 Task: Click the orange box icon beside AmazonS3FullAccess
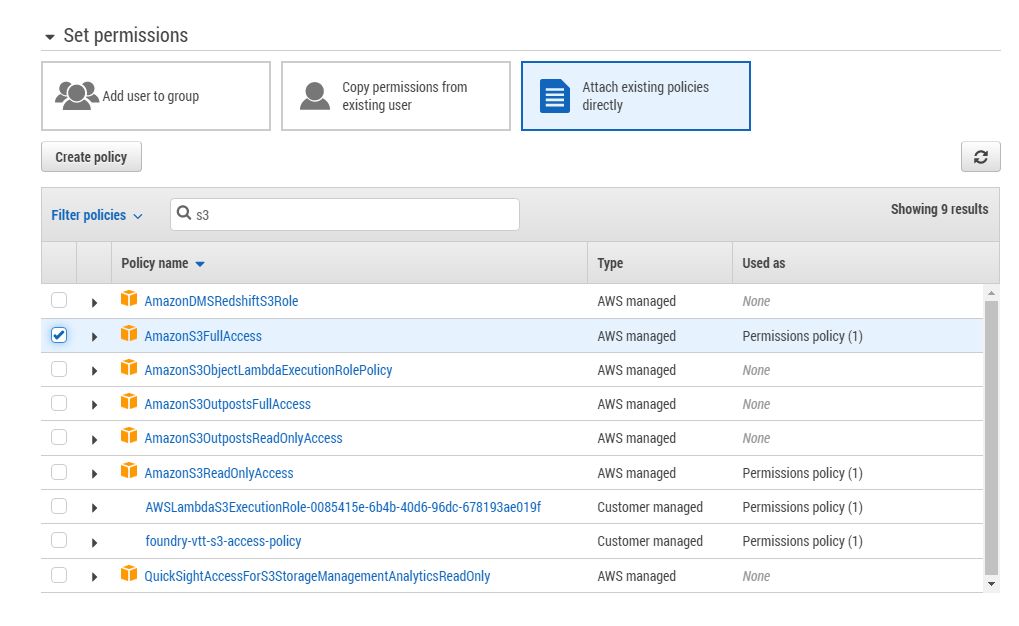[x=128, y=335]
